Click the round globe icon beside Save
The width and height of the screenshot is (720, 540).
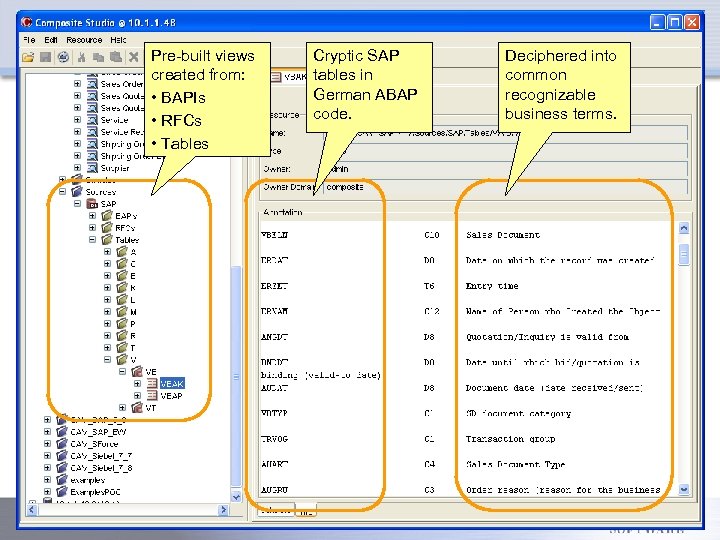point(63,57)
